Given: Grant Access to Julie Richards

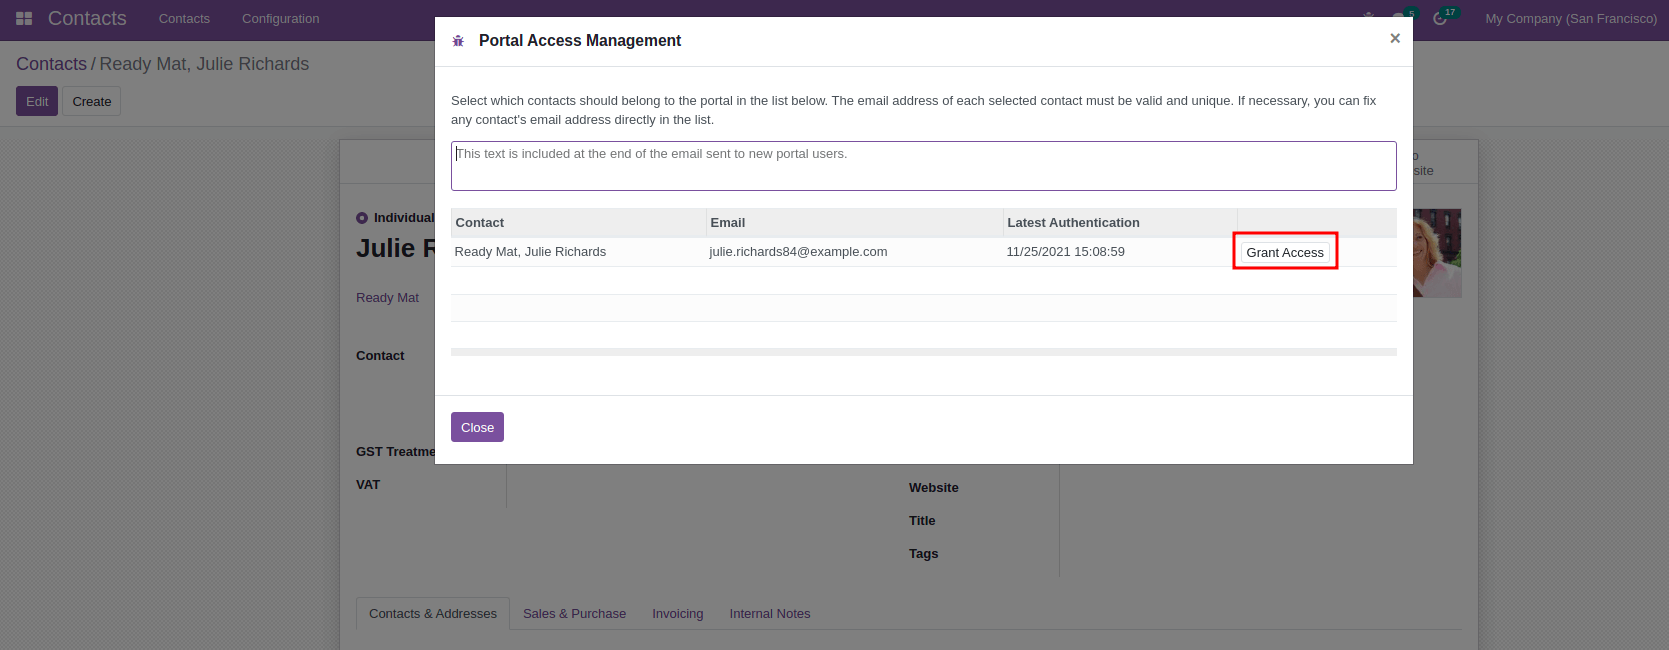Looking at the screenshot, I should coord(1284,253).
